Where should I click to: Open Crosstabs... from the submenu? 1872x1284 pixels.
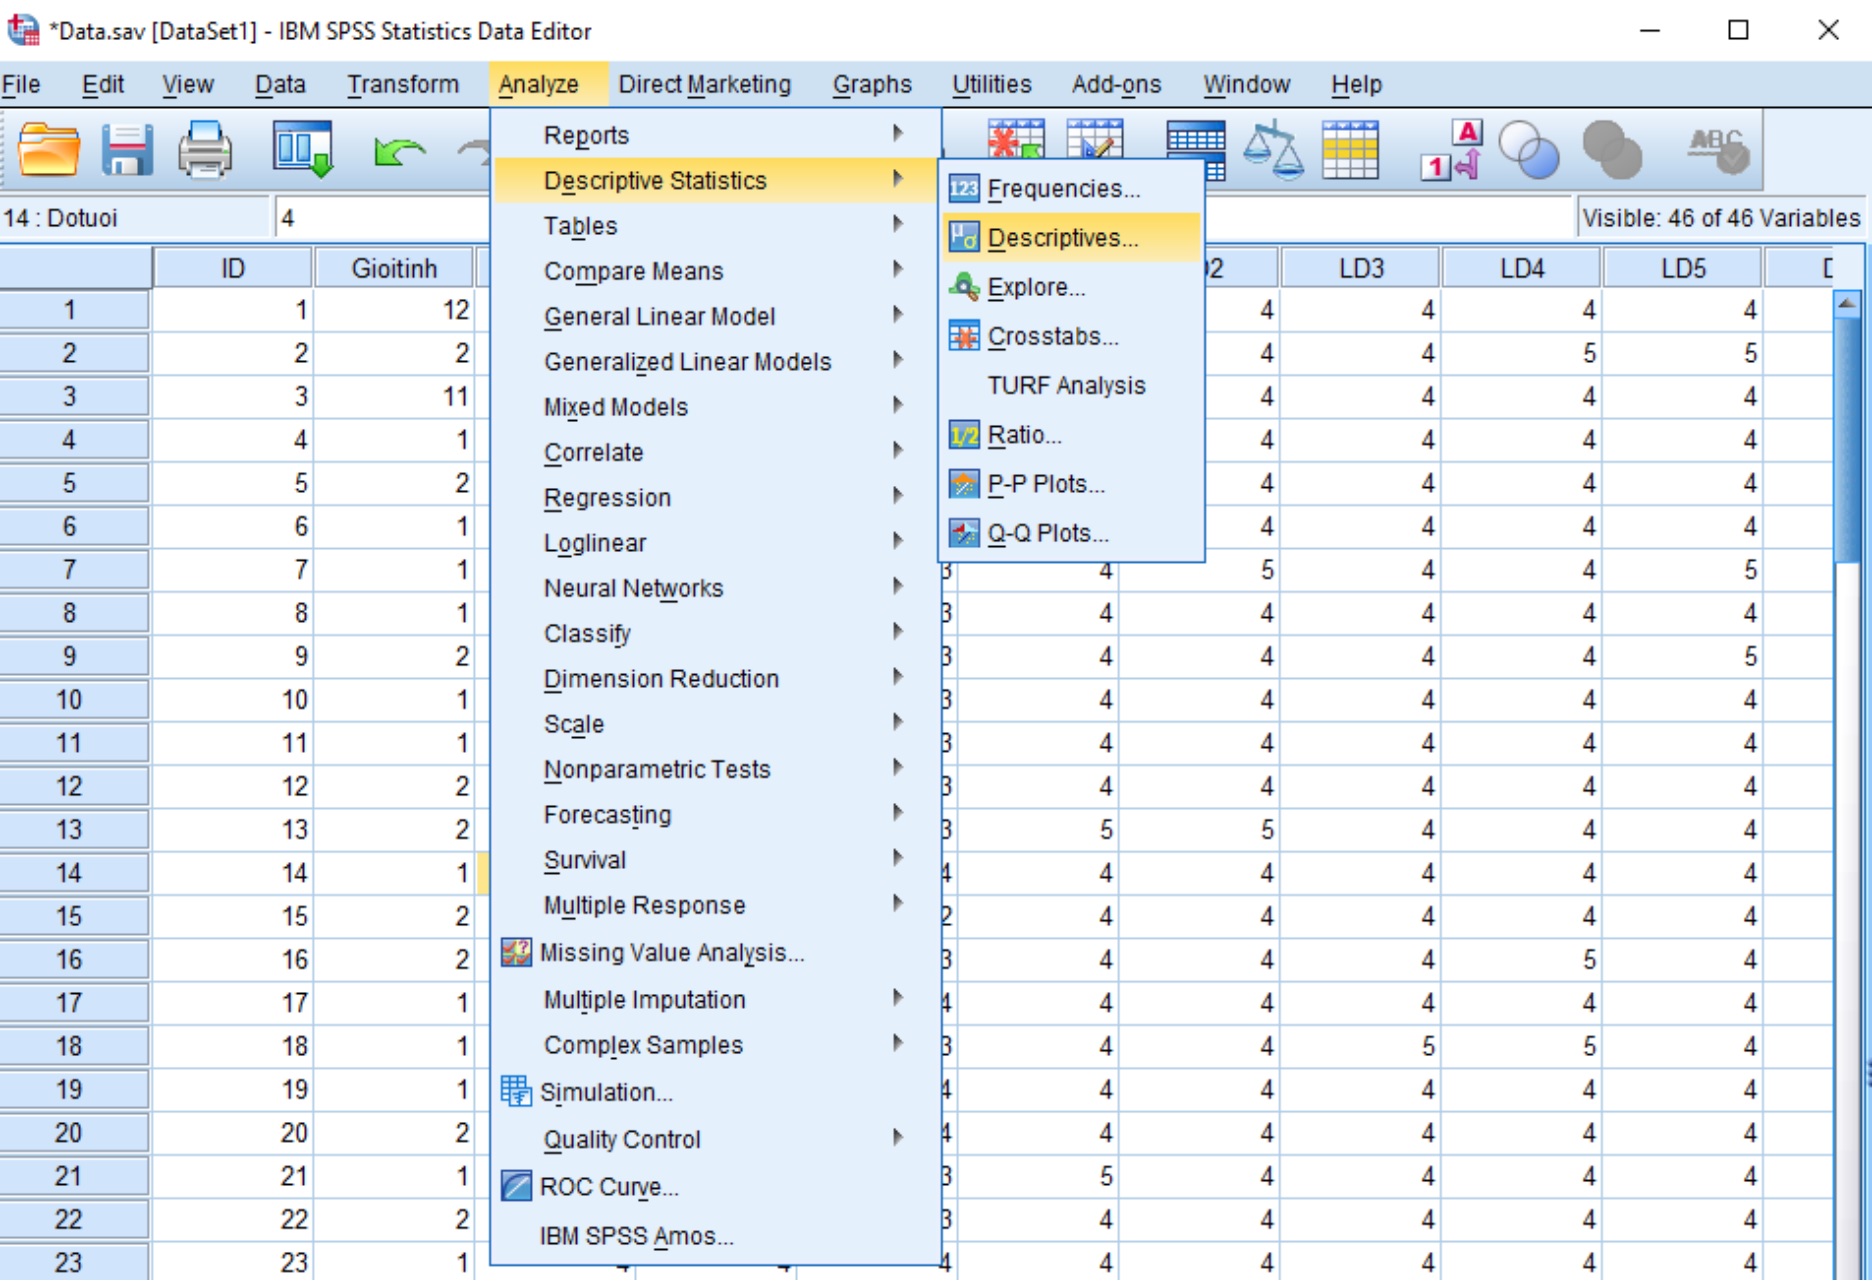click(1071, 336)
